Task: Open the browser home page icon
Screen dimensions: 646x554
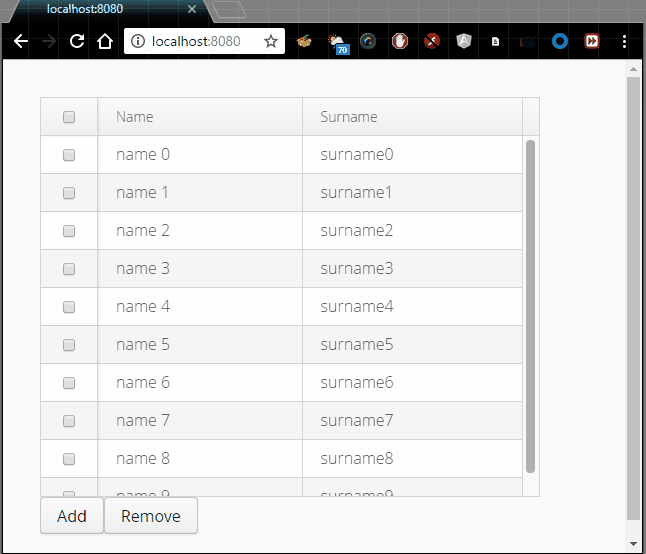Action: 105,41
